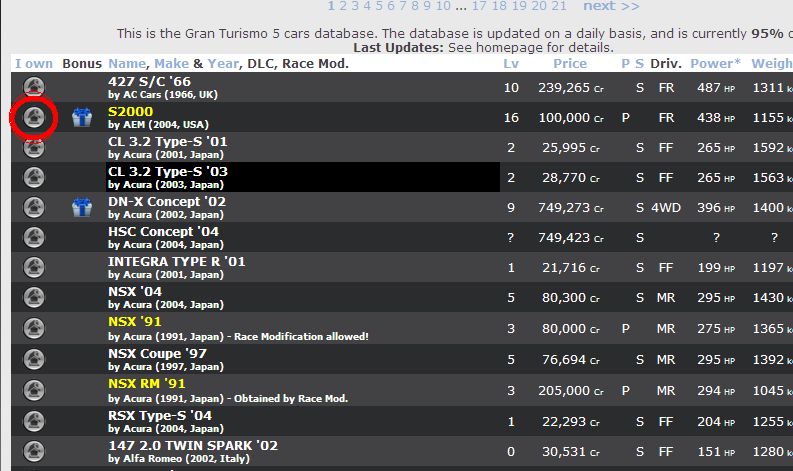Viewport: 793px width, 471px height.
Task: Sort by the S column header
Action: tap(640, 64)
